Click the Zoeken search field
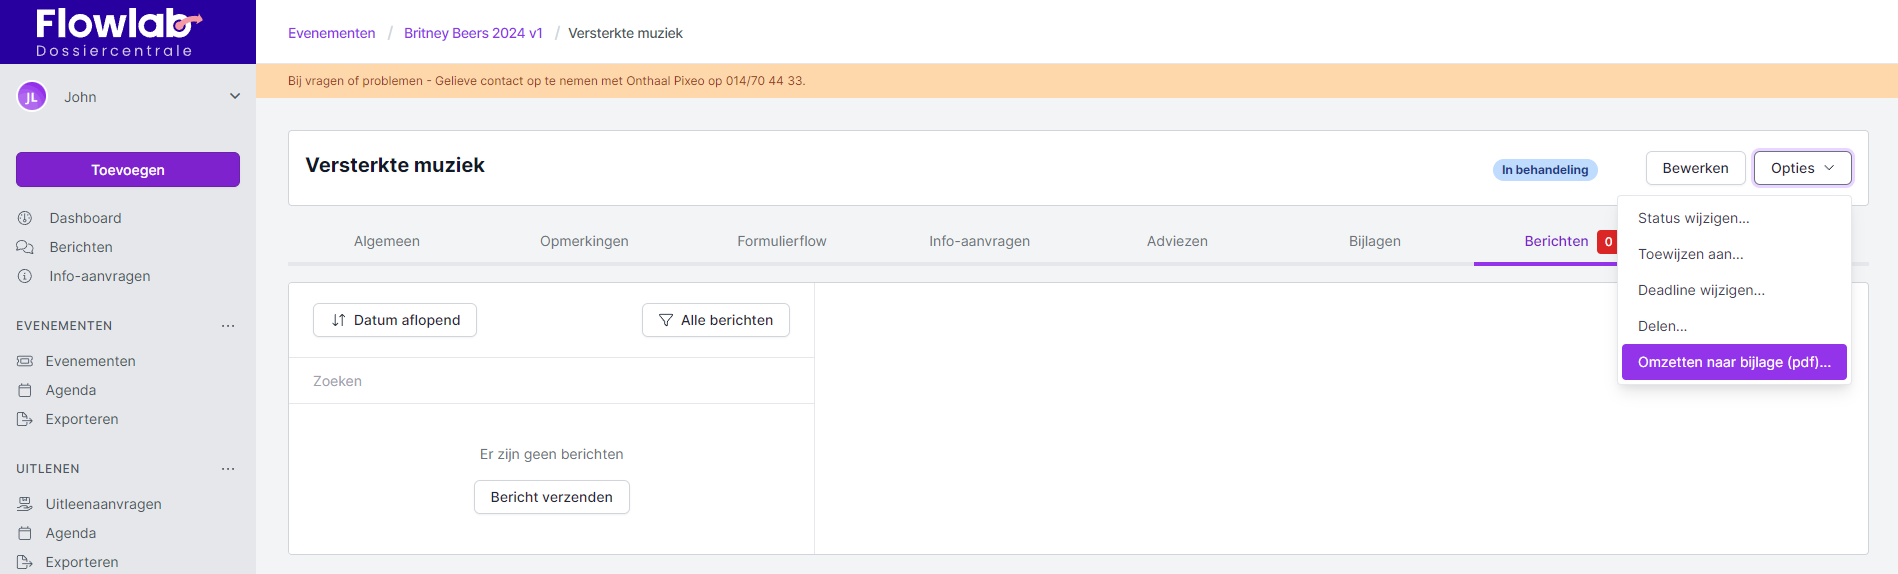This screenshot has width=1898, height=574. (x=551, y=381)
